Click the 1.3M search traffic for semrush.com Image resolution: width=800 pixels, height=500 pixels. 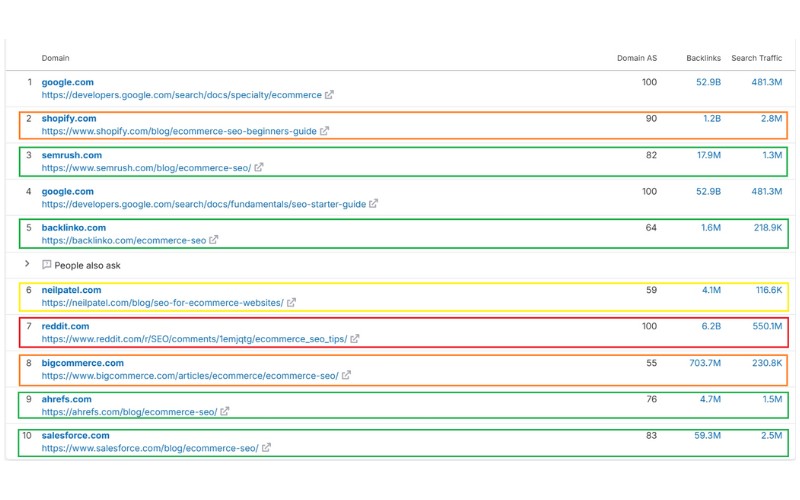tap(772, 155)
